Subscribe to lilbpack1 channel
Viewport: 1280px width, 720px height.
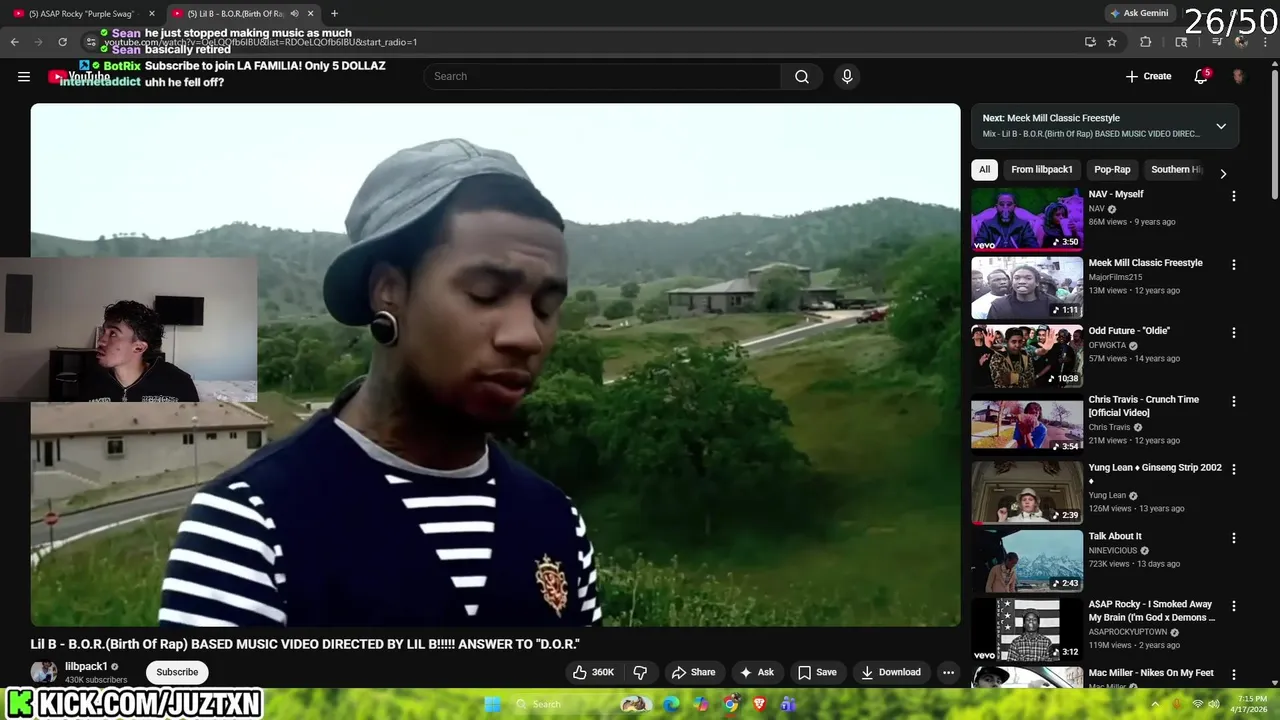point(177,672)
